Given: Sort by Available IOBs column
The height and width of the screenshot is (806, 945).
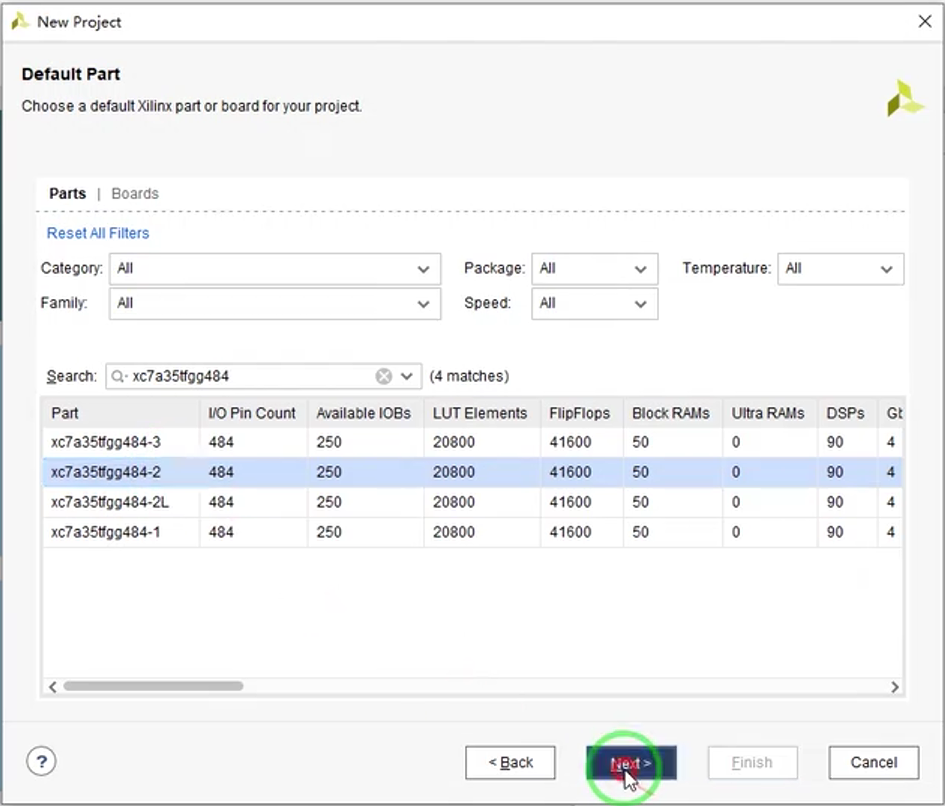Looking at the screenshot, I should click(366, 413).
